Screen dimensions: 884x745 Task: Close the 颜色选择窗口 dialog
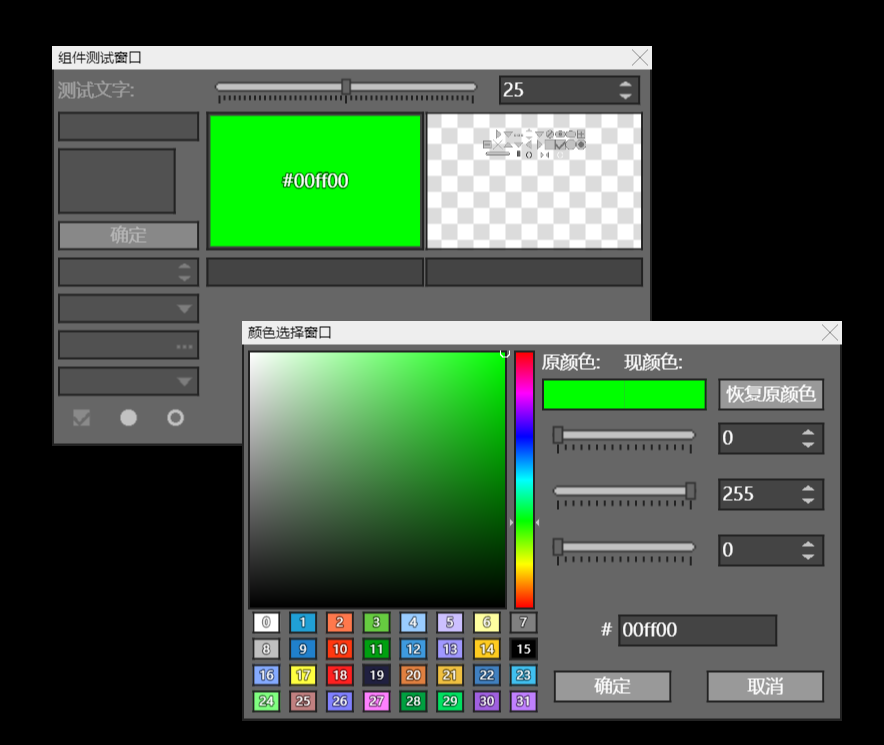pyautogui.click(x=829, y=333)
